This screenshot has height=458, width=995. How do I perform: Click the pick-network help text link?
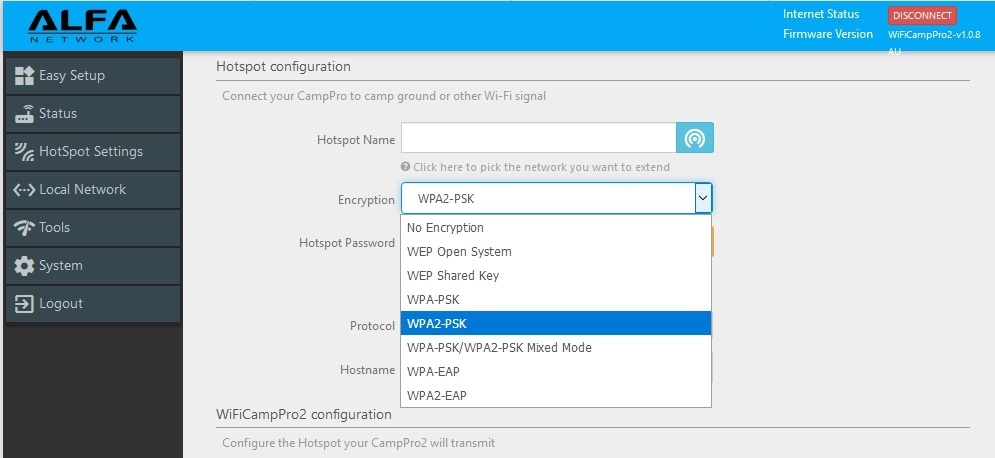tap(541, 167)
